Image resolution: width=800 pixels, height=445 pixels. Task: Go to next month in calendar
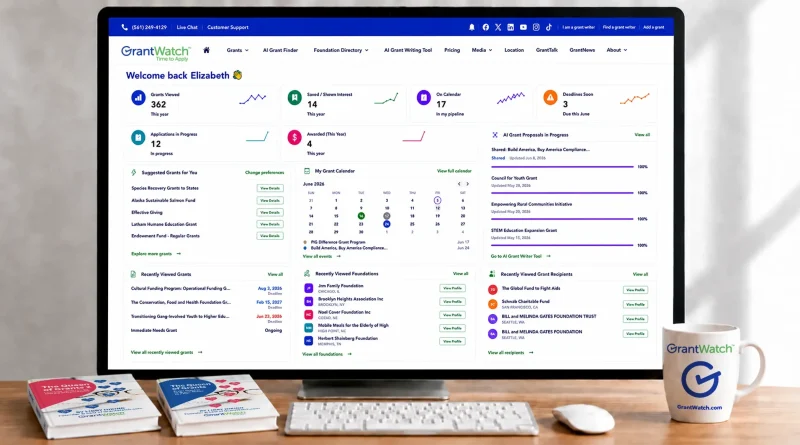pyautogui.click(x=467, y=184)
